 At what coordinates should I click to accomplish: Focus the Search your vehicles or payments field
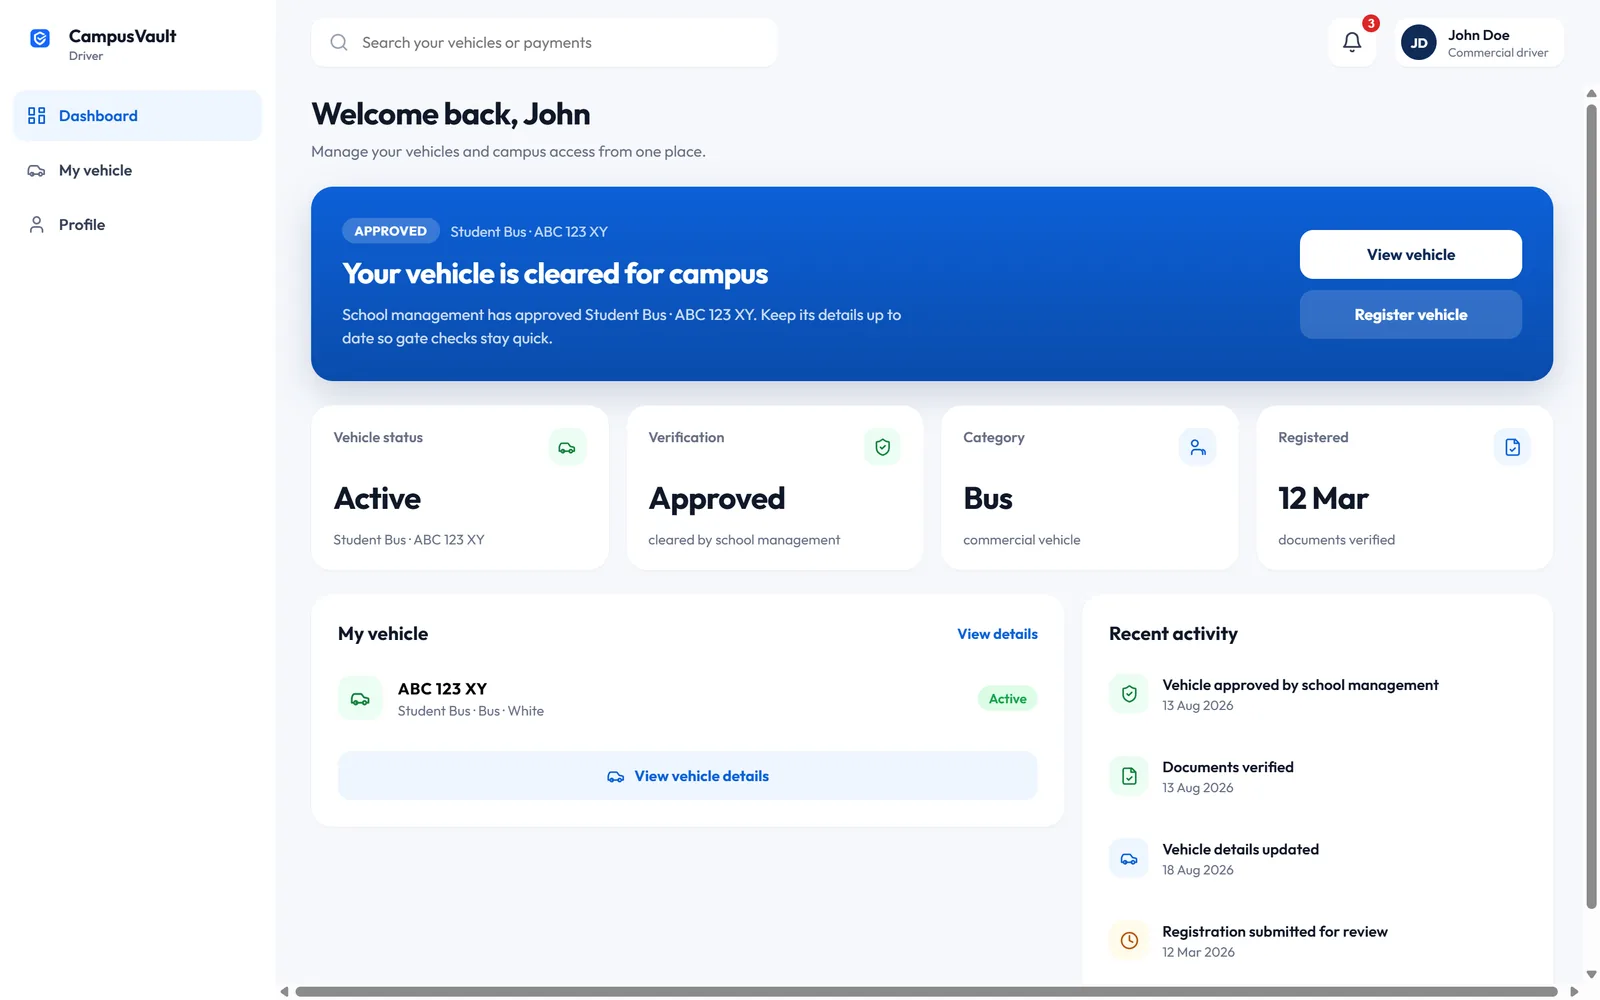pos(544,42)
